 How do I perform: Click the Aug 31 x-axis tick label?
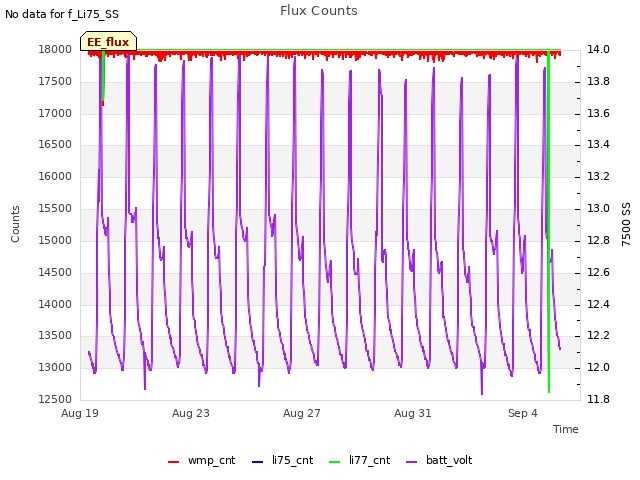point(413,413)
